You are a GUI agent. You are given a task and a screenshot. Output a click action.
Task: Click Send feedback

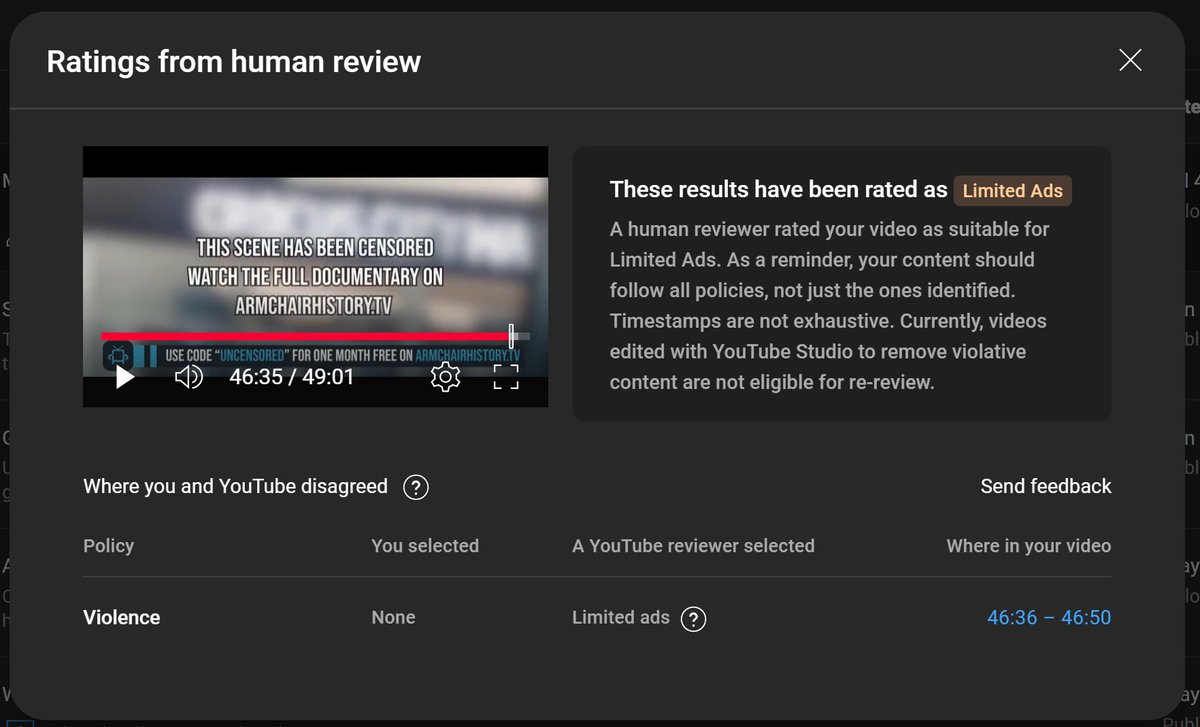pos(1046,486)
